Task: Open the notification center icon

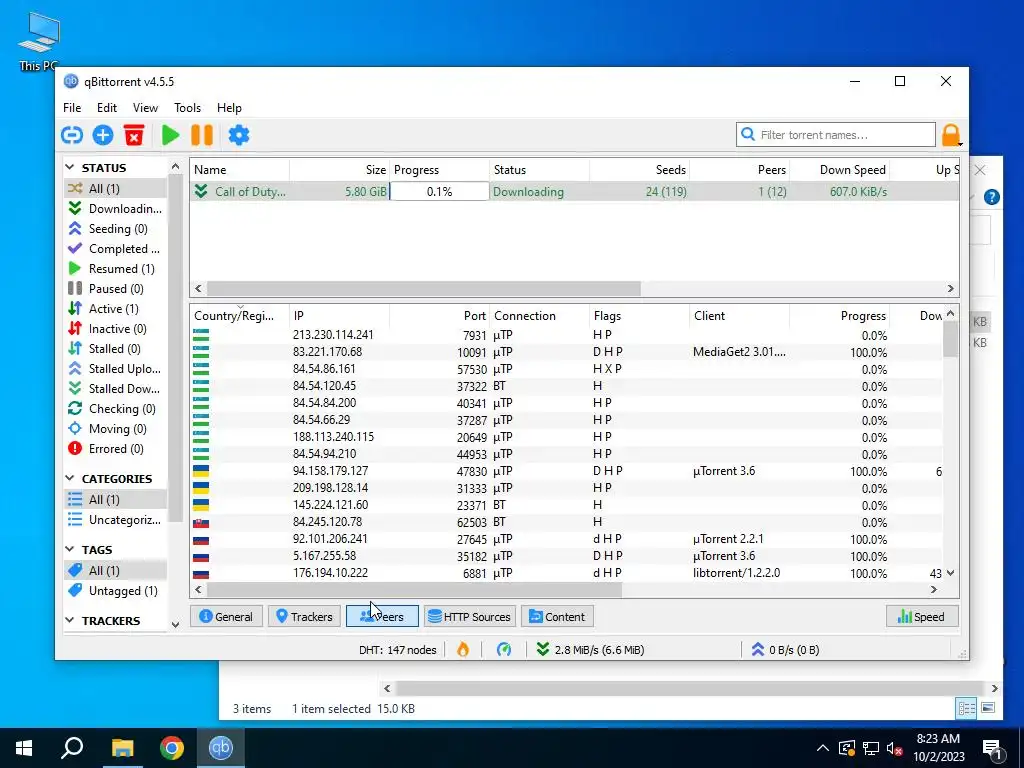Action: (x=993, y=748)
